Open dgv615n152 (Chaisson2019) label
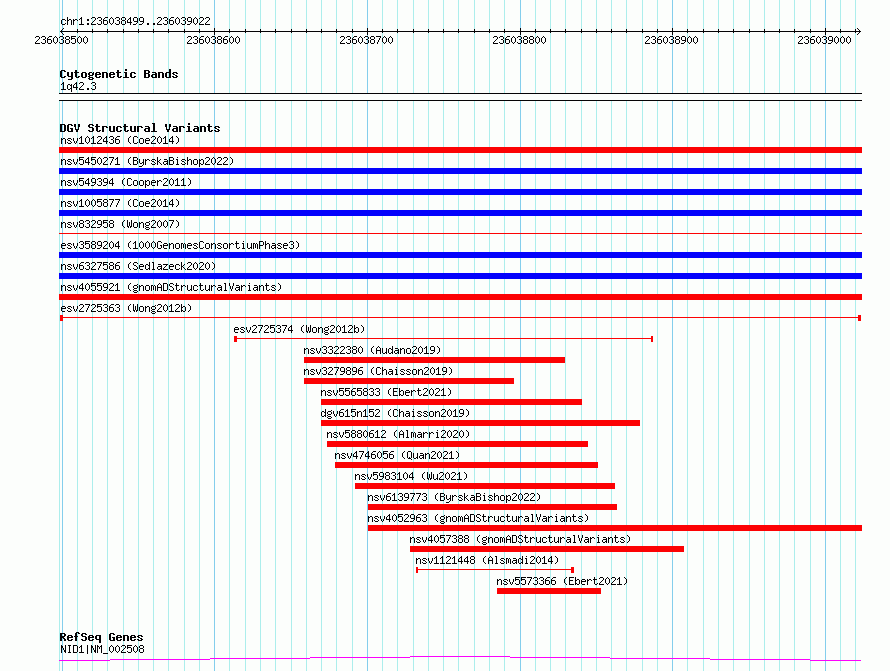This screenshot has width=890, height=671. coord(395,413)
